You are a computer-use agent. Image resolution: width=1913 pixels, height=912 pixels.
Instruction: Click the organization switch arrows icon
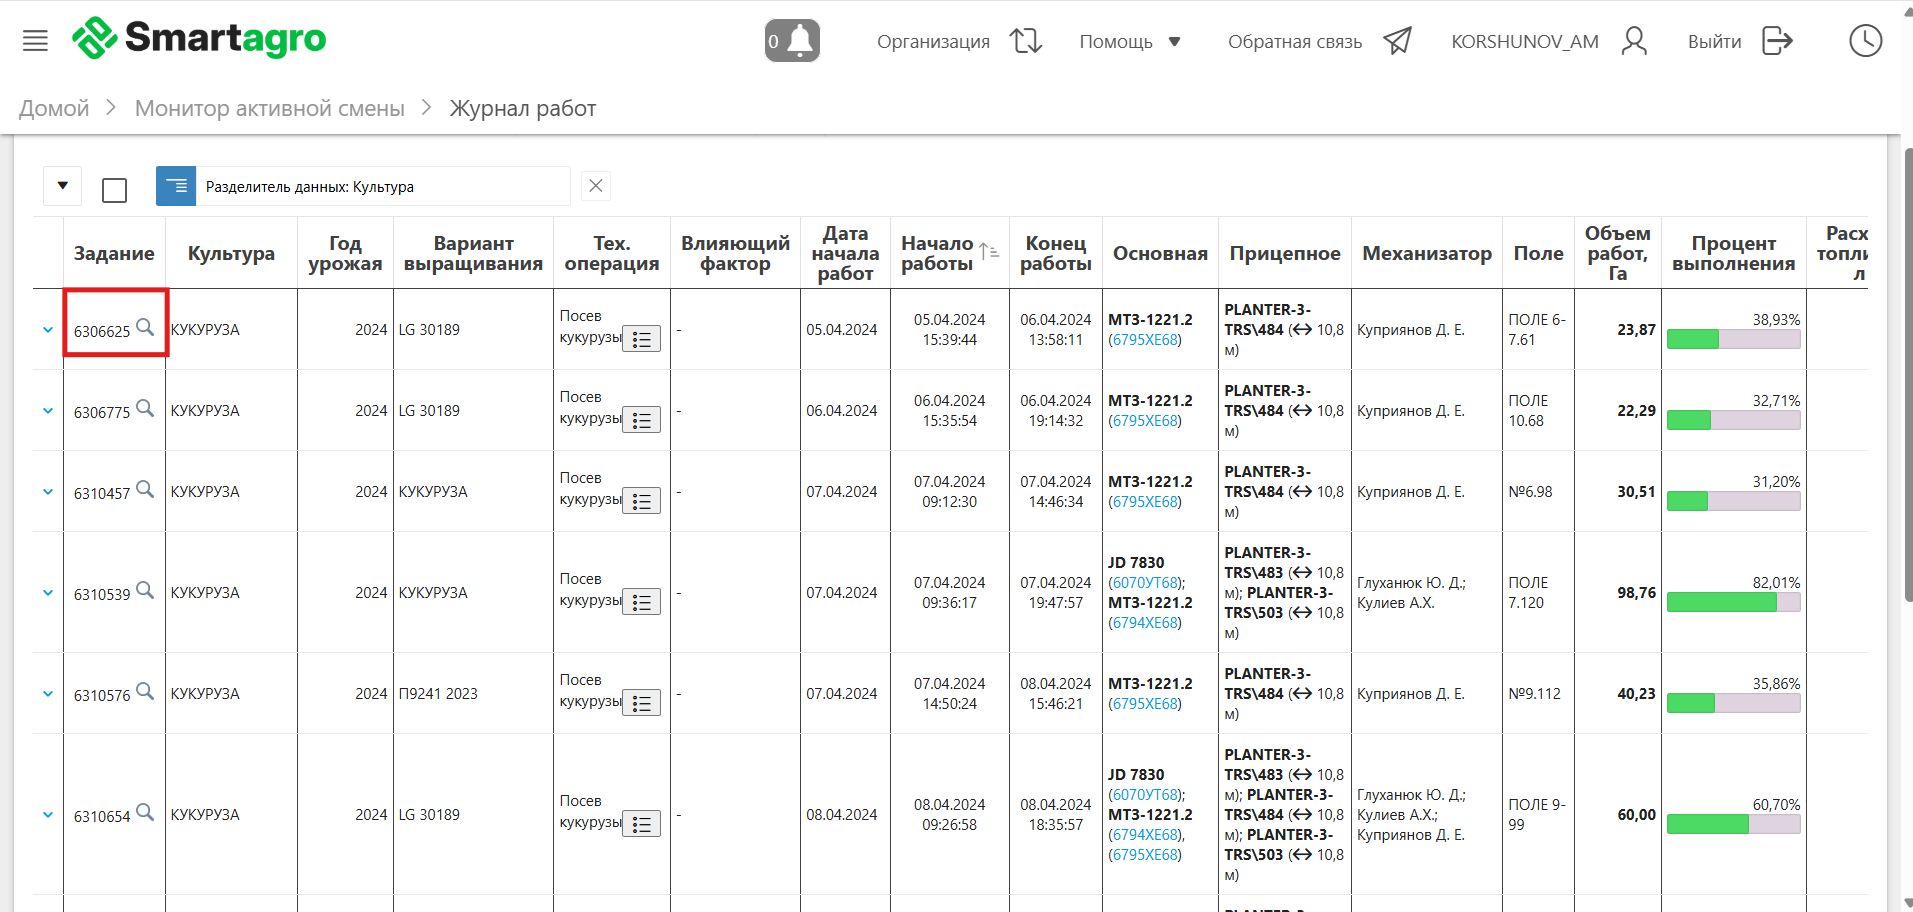click(x=1026, y=41)
